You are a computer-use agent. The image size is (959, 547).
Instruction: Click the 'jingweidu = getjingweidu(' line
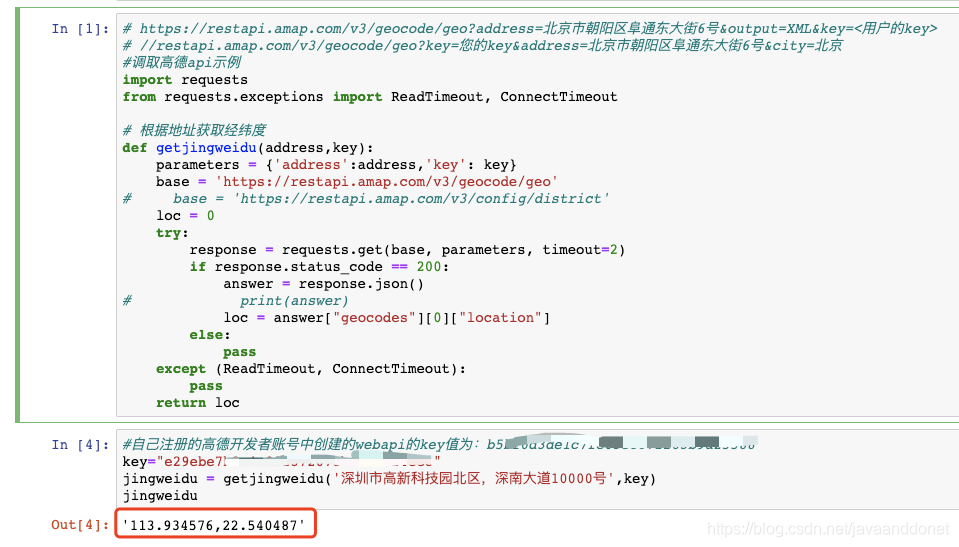[x=389, y=478]
